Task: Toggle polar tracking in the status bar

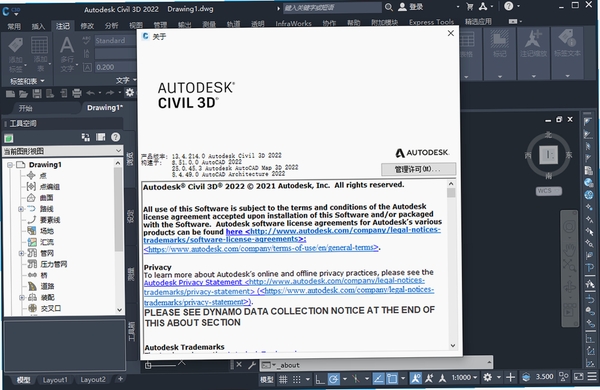Action: (333, 379)
